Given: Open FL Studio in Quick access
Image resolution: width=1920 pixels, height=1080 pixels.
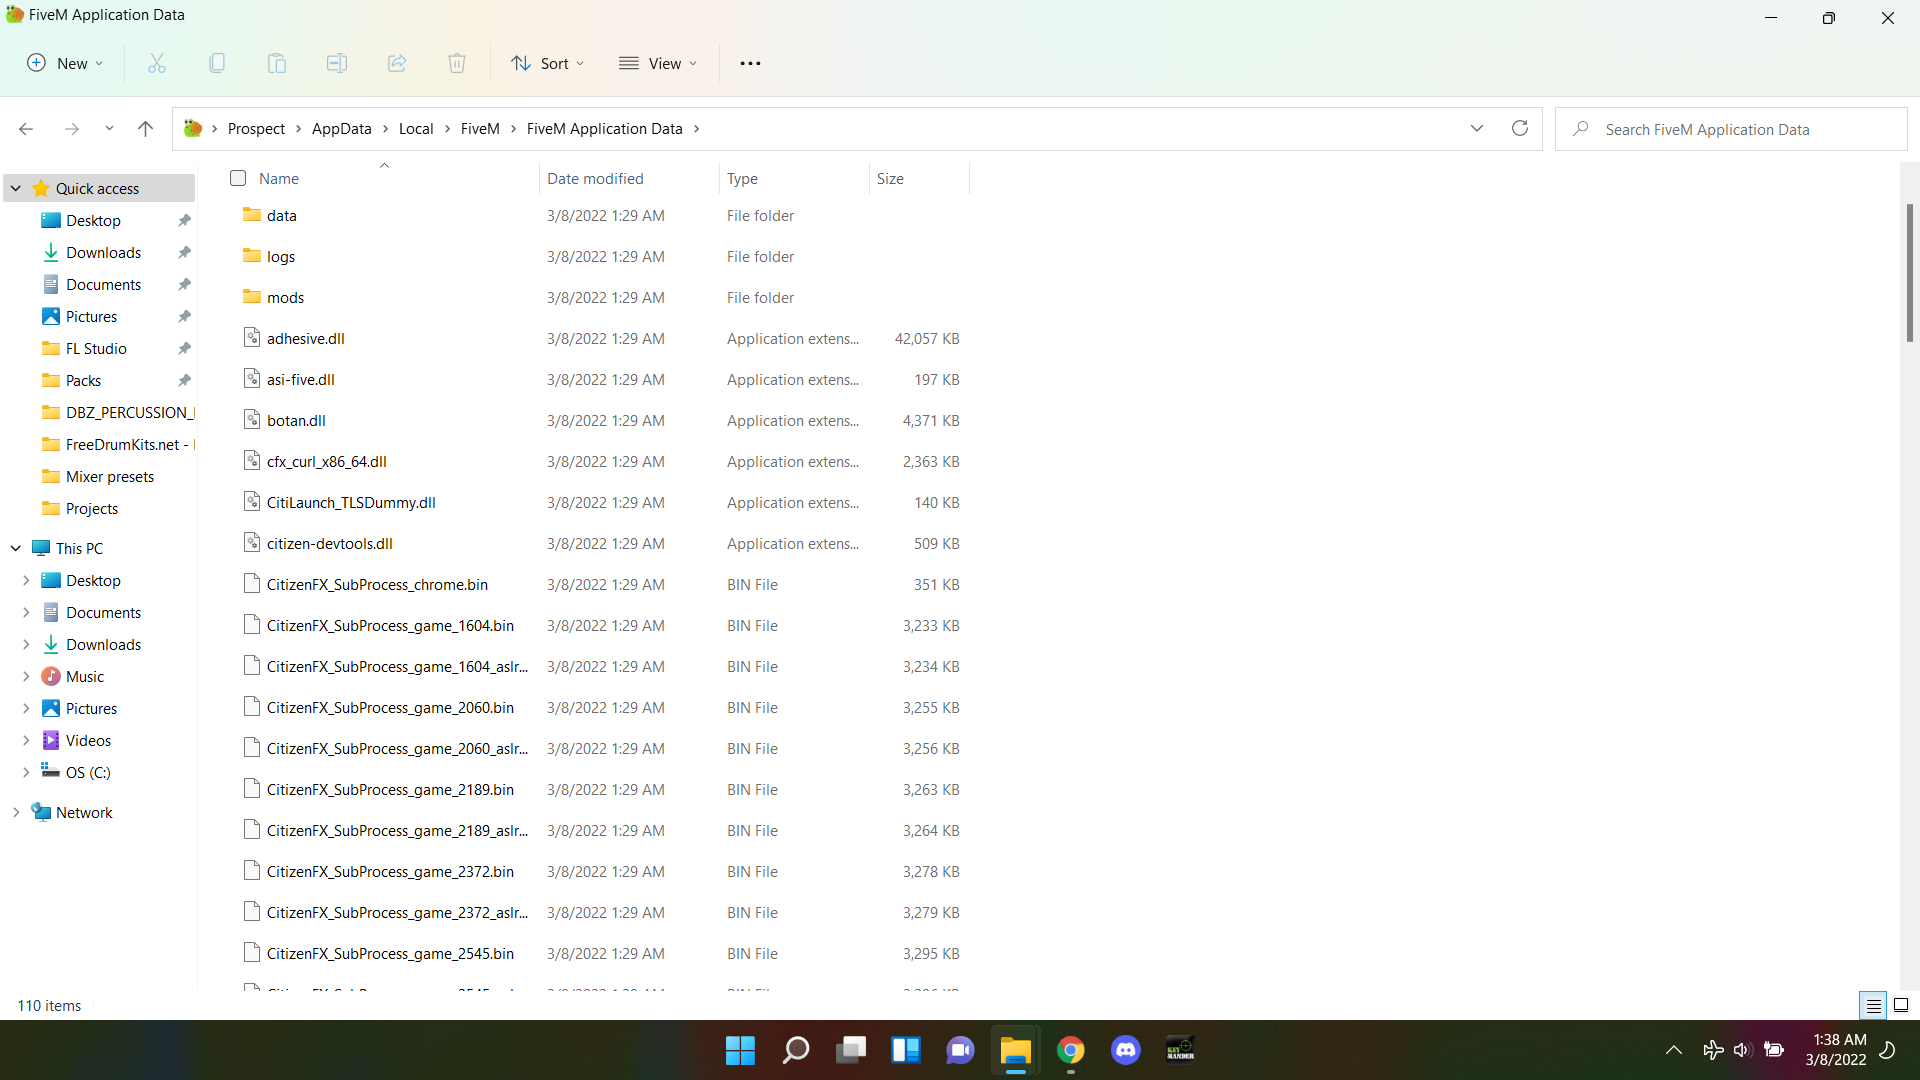Looking at the screenshot, I should [96, 348].
